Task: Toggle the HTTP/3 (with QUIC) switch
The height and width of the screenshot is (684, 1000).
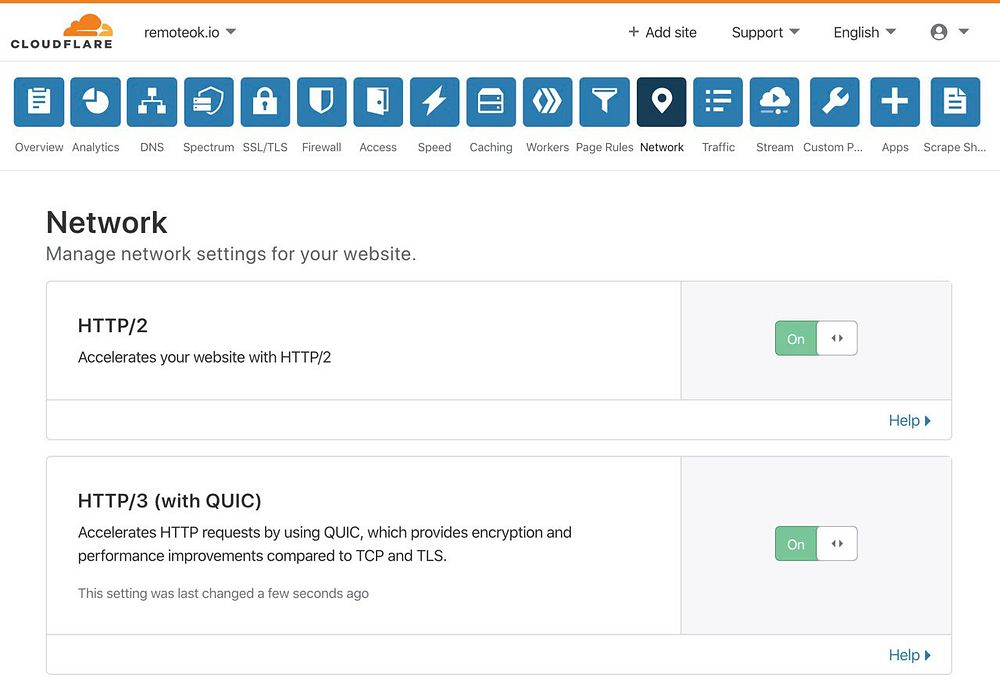Action: tap(816, 544)
